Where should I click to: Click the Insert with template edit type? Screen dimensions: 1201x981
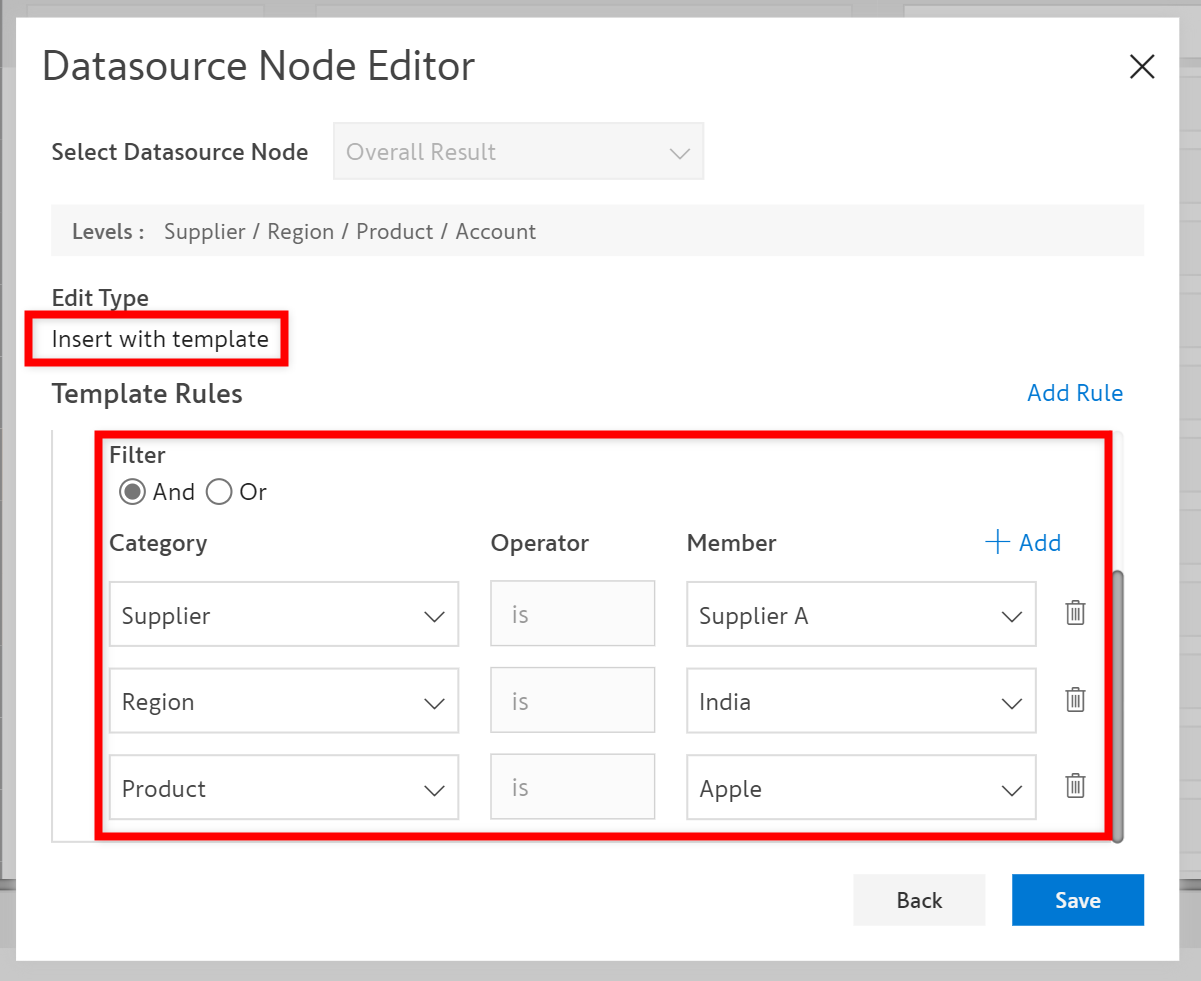[x=160, y=339]
